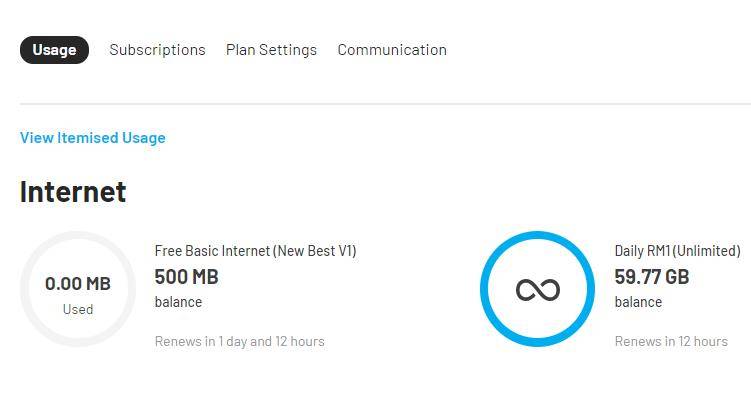Click the Daily RM1 (Unlimited) plan name

(677, 250)
